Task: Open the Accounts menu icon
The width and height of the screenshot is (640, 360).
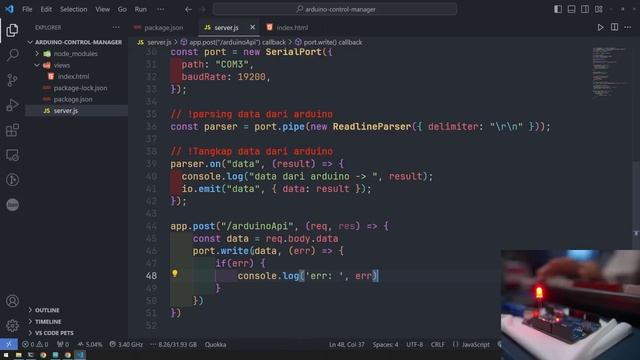Action: tap(12, 301)
